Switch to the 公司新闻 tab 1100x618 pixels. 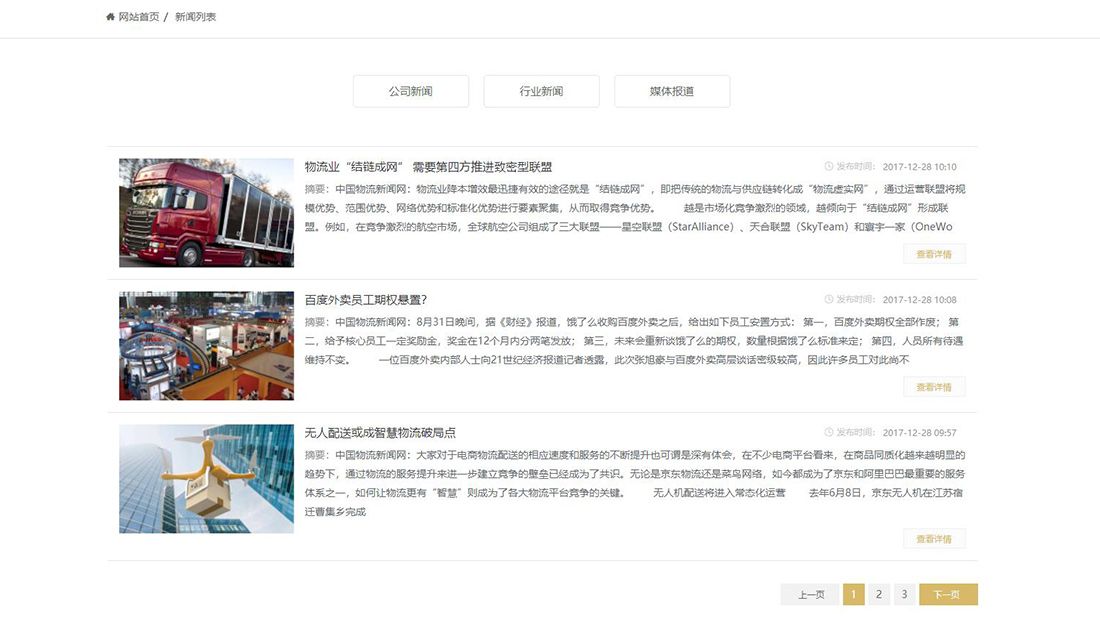[x=411, y=91]
